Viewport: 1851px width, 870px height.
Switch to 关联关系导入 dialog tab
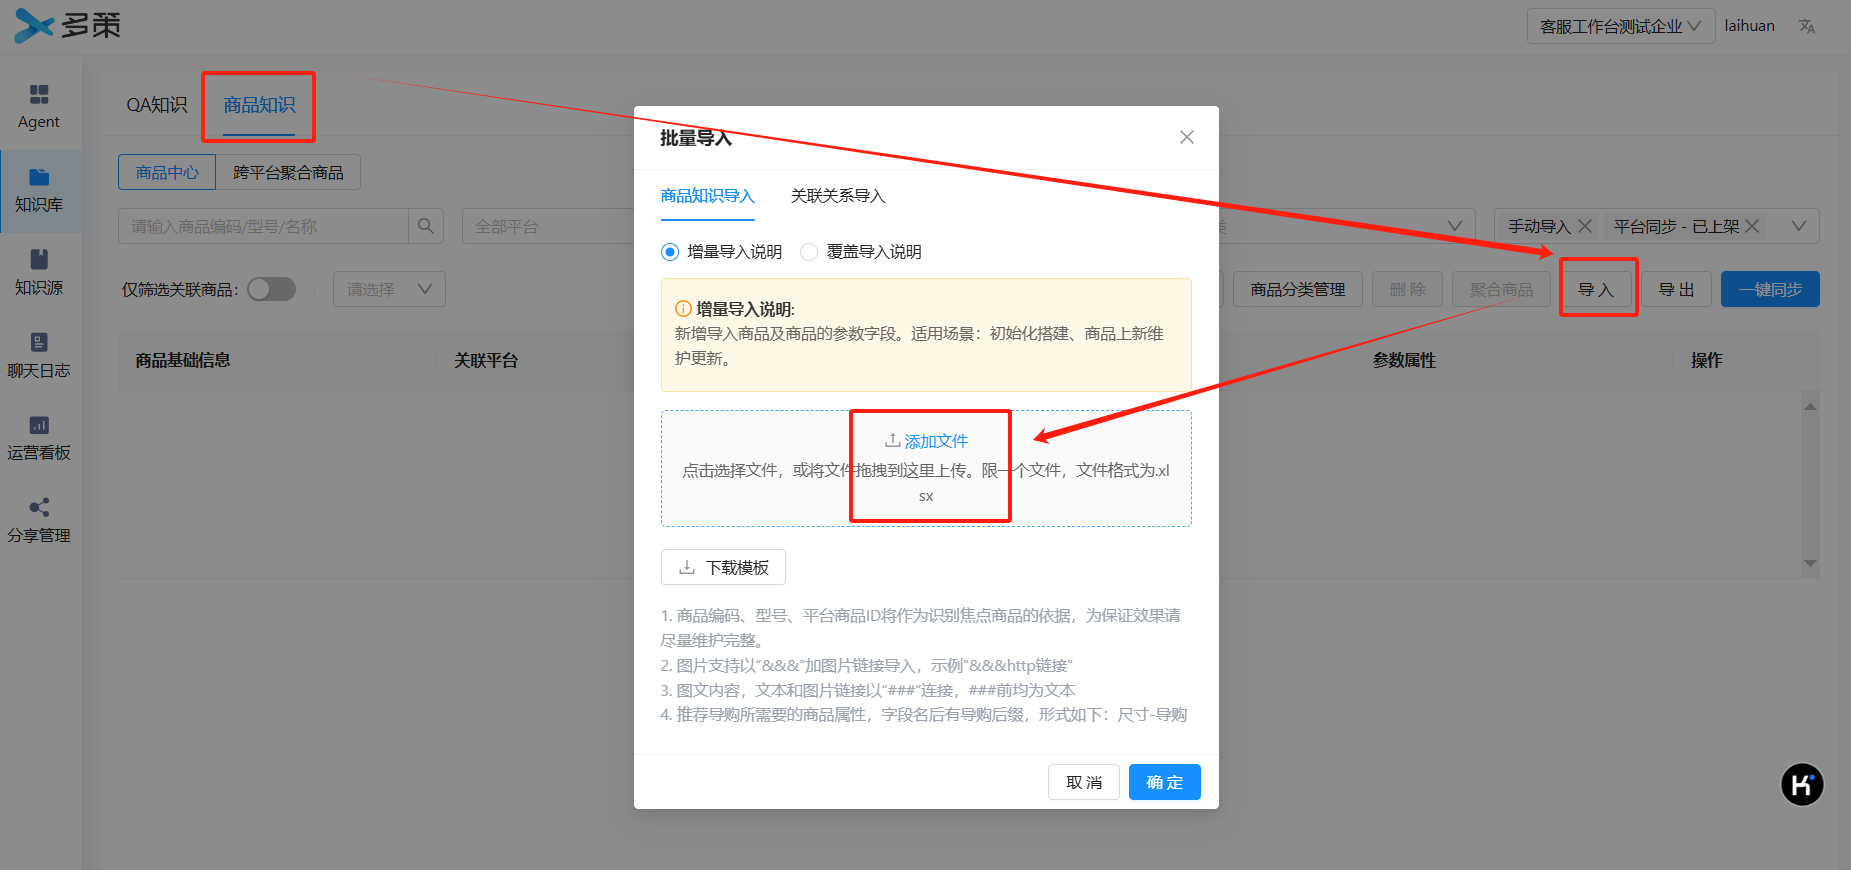coord(838,196)
